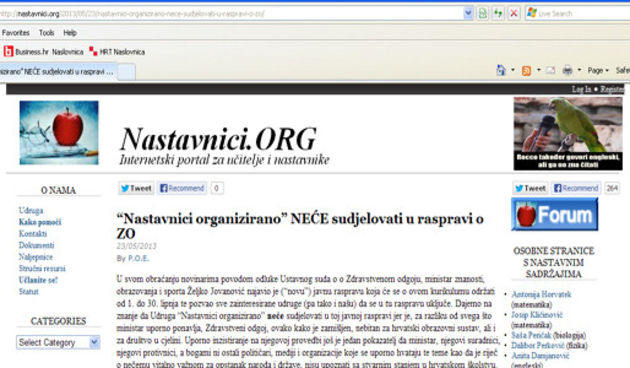Click the address bar URL field

pos(231,14)
